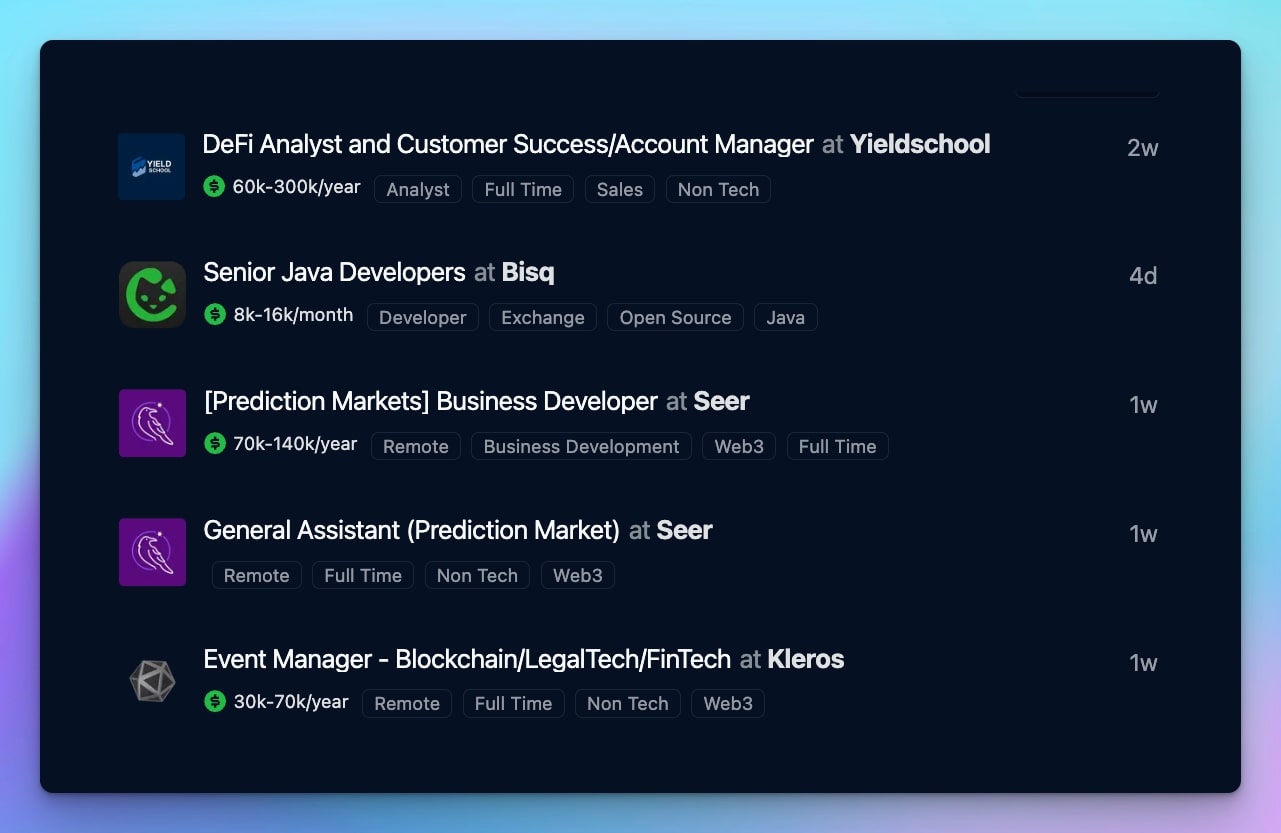Open the DeFi Analyst and Customer Success job
Image resolution: width=1281 pixels, height=833 pixels.
(507, 145)
